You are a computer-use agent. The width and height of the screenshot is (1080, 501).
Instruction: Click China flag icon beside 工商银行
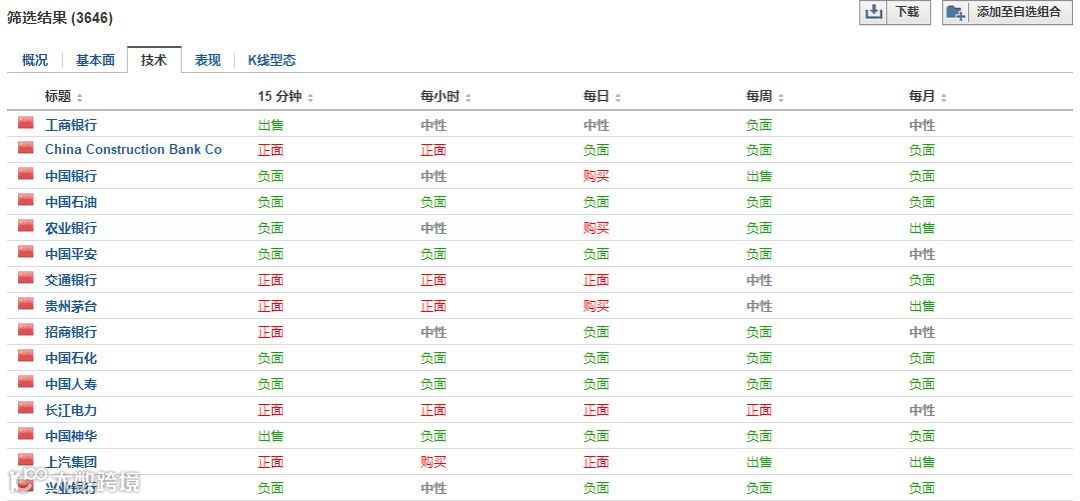coord(25,123)
